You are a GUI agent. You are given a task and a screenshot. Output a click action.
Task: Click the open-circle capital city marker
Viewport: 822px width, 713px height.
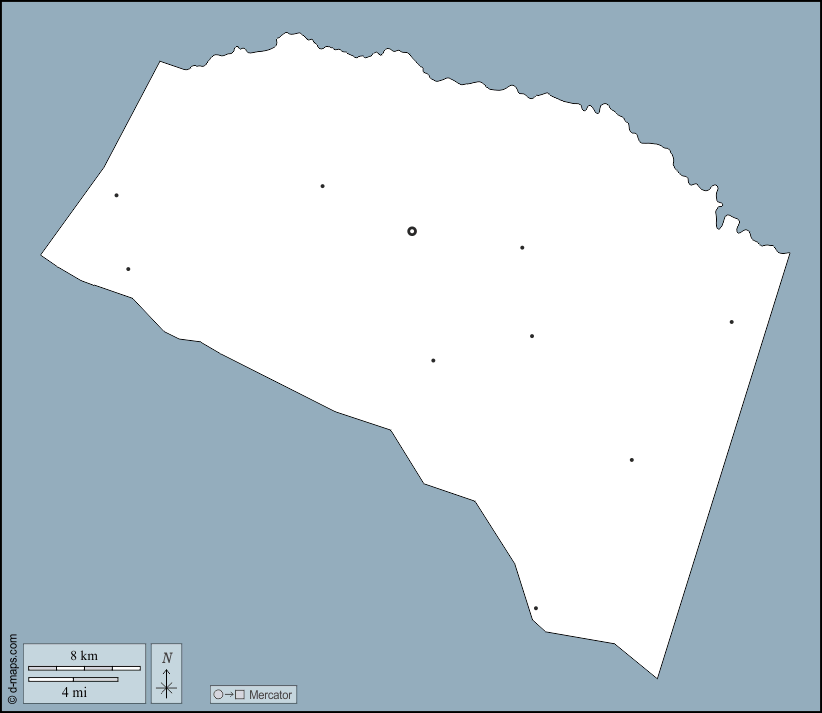412,231
